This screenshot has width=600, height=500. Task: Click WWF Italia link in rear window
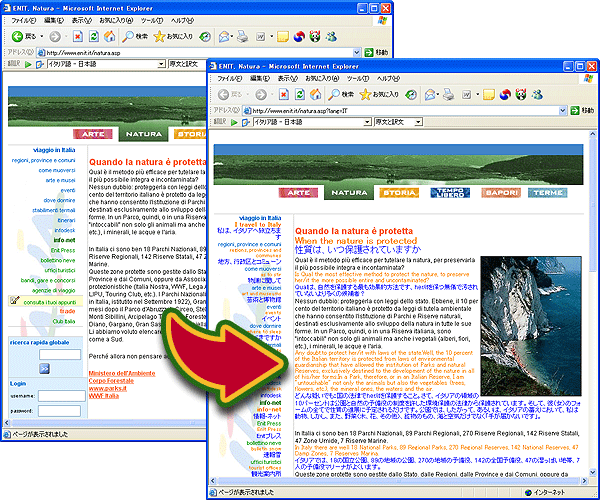coord(104,396)
